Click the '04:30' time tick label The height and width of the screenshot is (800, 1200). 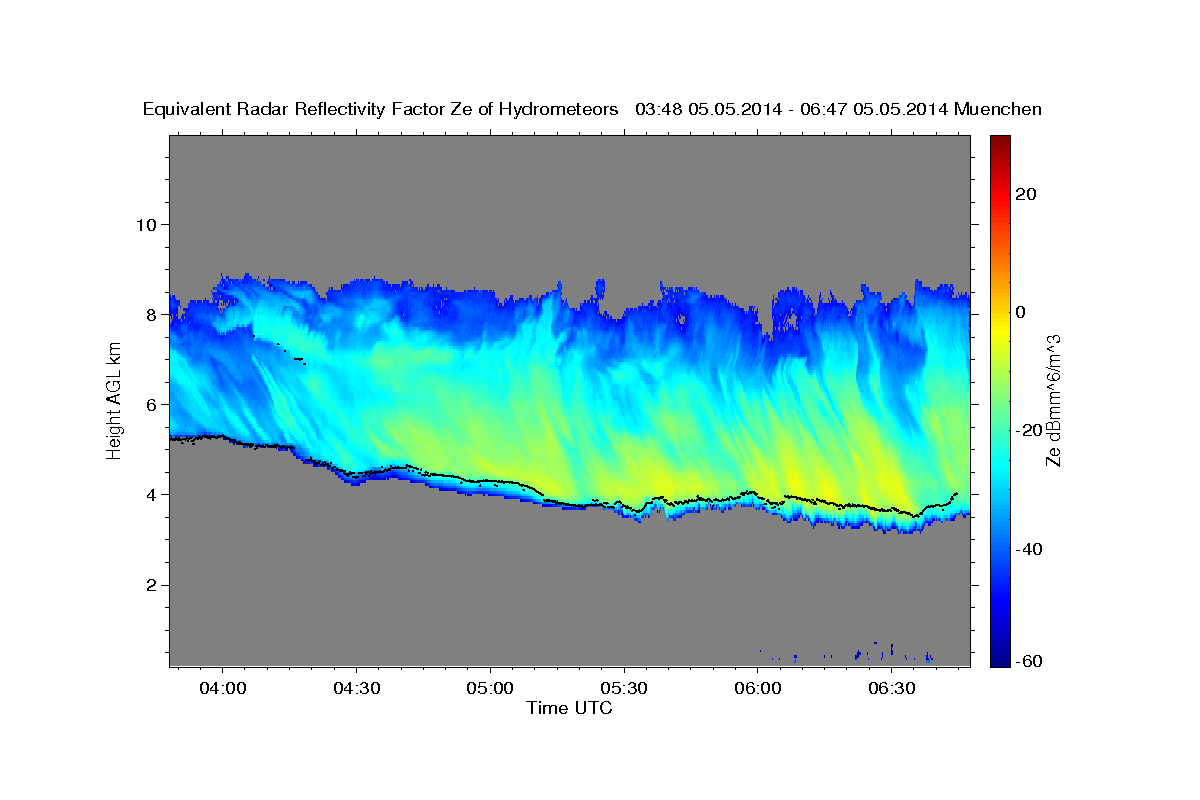356,689
